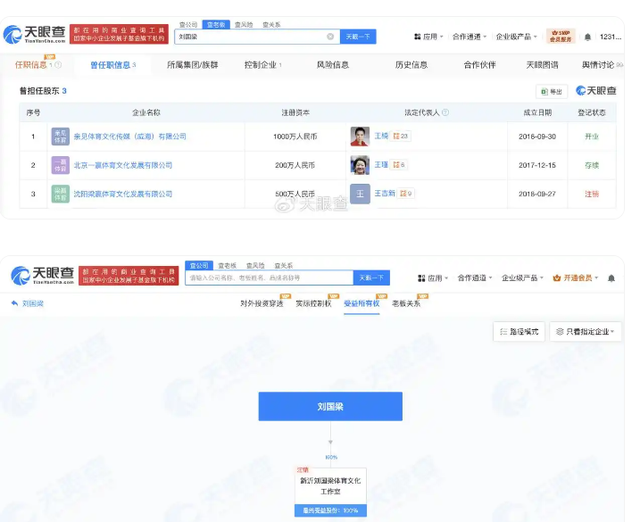This screenshot has width=640, height=522.
Task: Click the 导出 export button
Action: pos(551,91)
